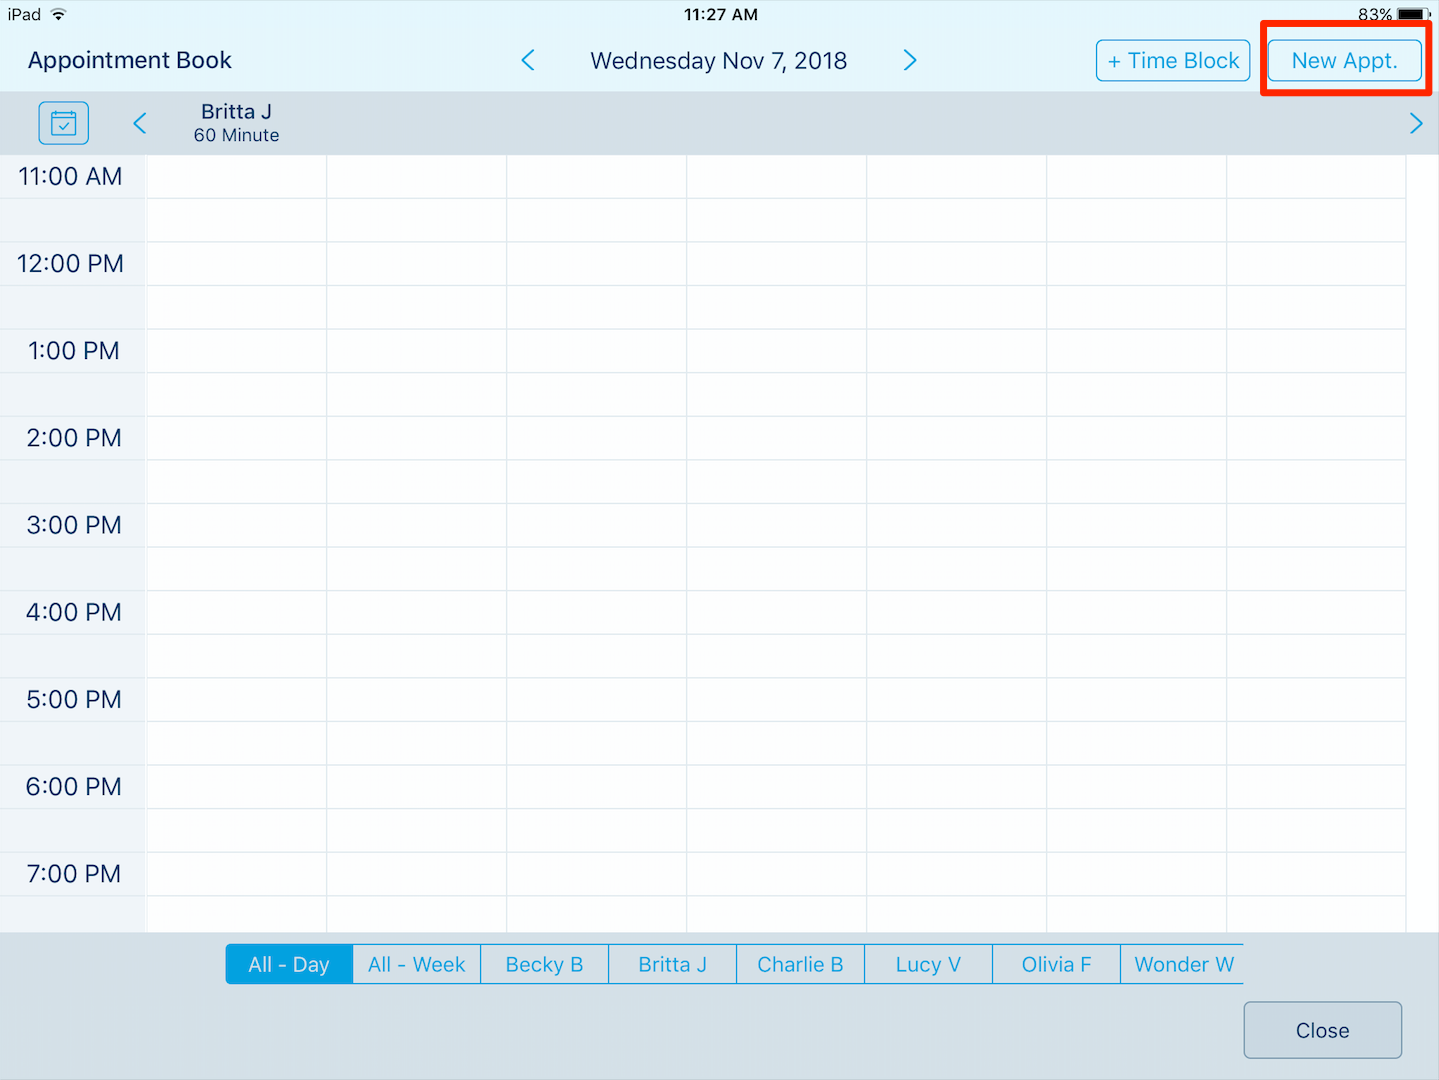Click the New Appt. button
1439x1080 pixels.
[x=1344, y=61]
